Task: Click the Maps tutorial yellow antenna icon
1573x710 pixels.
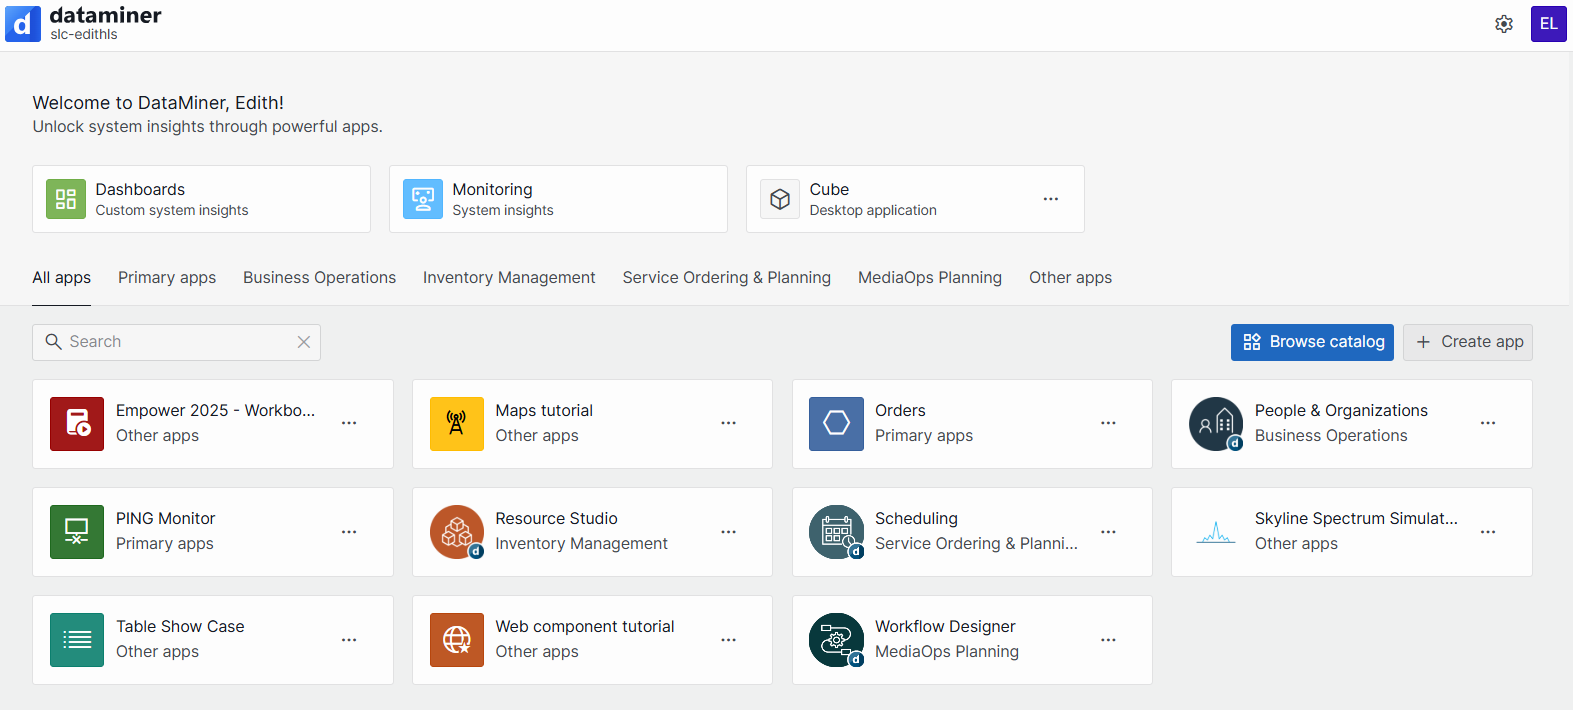Action: click(x=457, y=424)
